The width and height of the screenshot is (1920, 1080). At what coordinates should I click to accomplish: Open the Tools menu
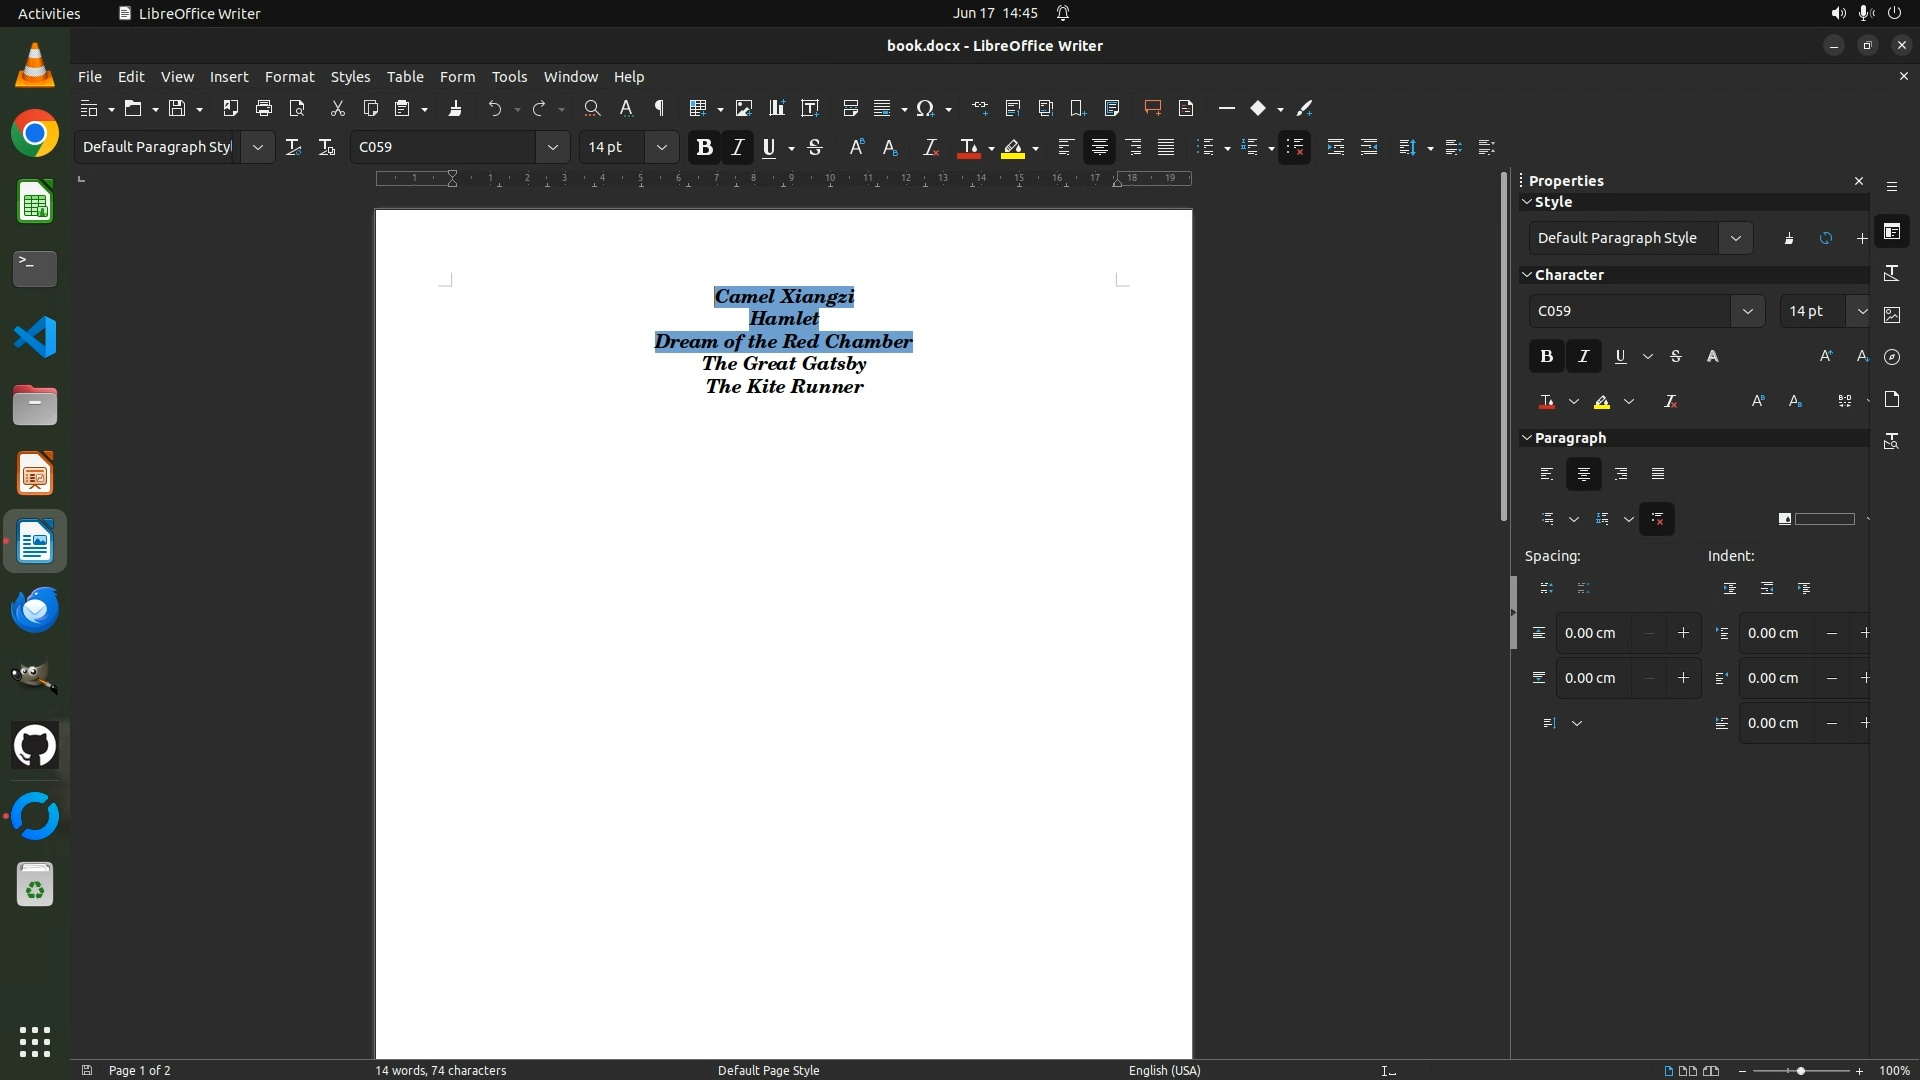(509, 77)
